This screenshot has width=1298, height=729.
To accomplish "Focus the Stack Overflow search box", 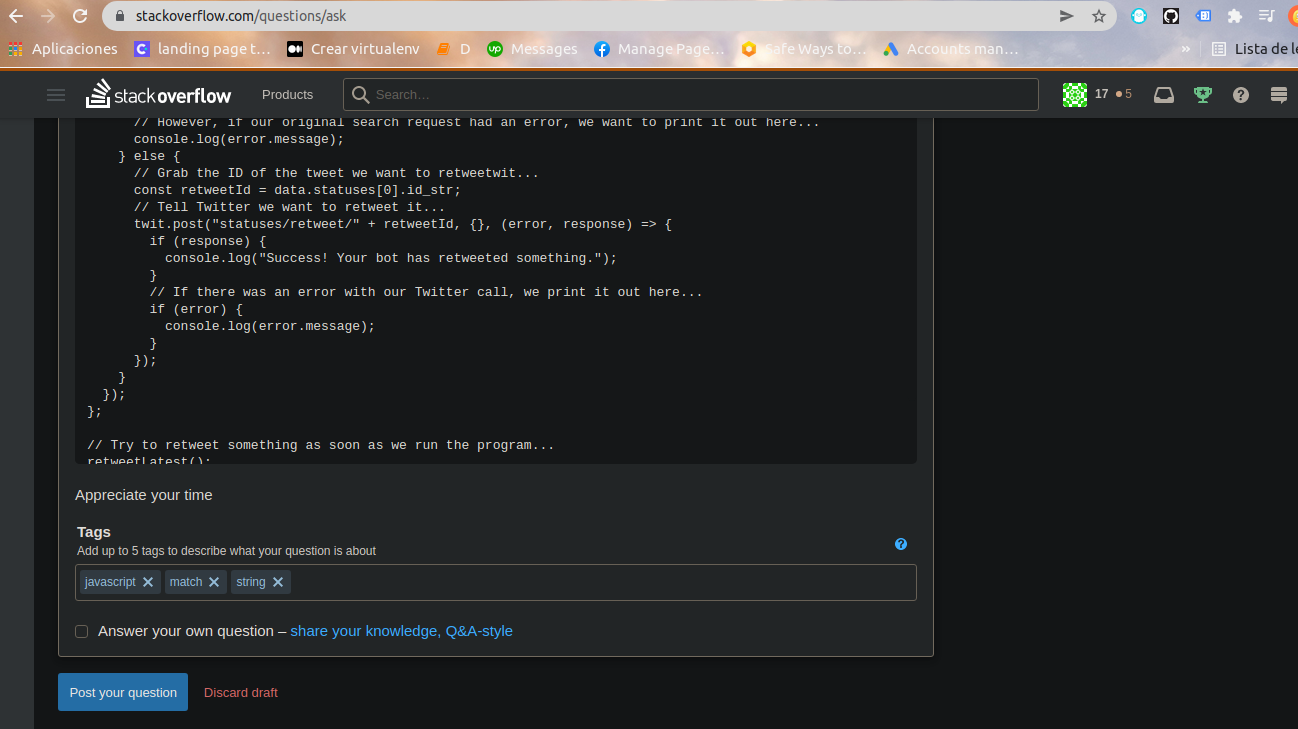I will 691,95.
